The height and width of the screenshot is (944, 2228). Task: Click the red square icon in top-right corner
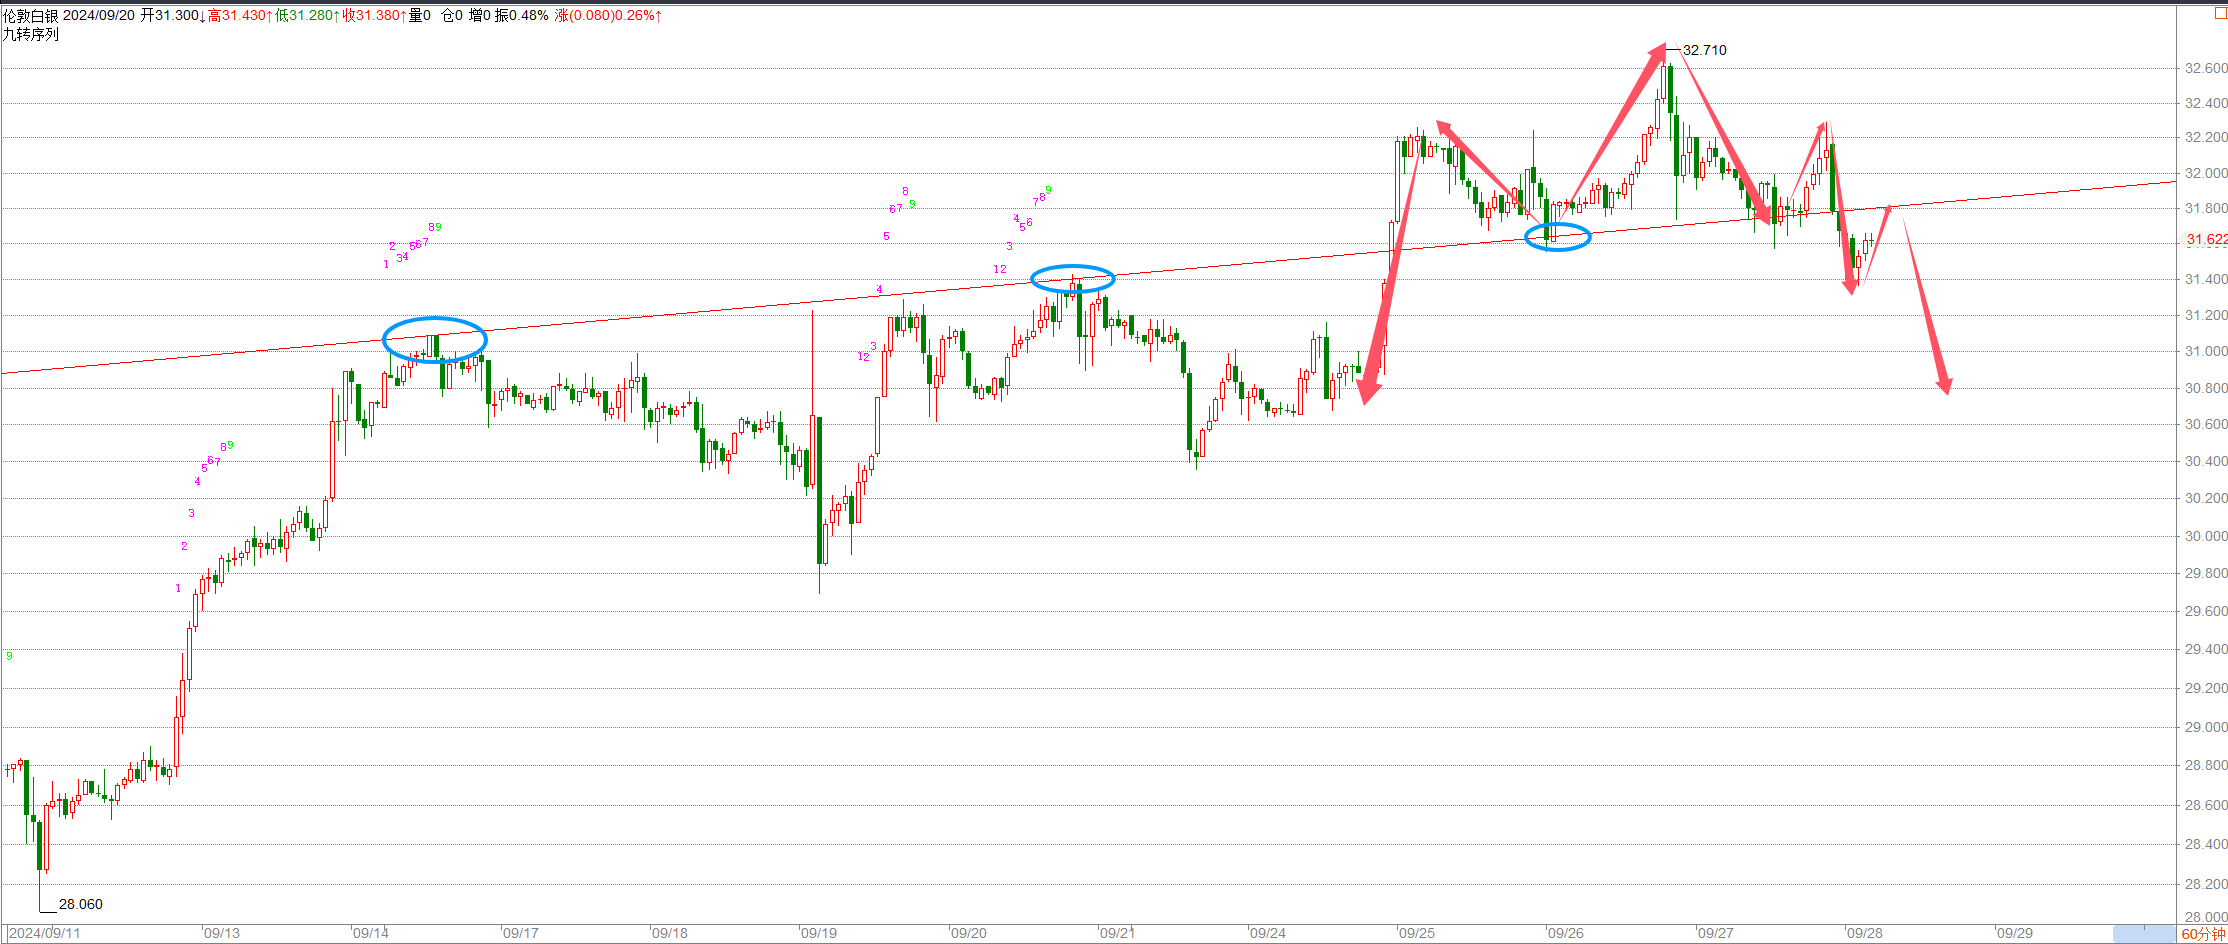[x=2220, y=14]
